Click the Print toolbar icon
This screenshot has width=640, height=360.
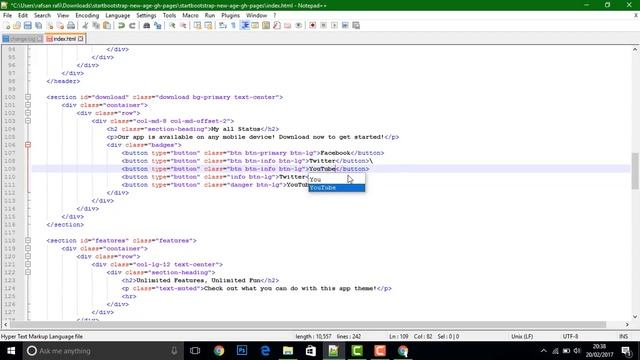point(71,25)
